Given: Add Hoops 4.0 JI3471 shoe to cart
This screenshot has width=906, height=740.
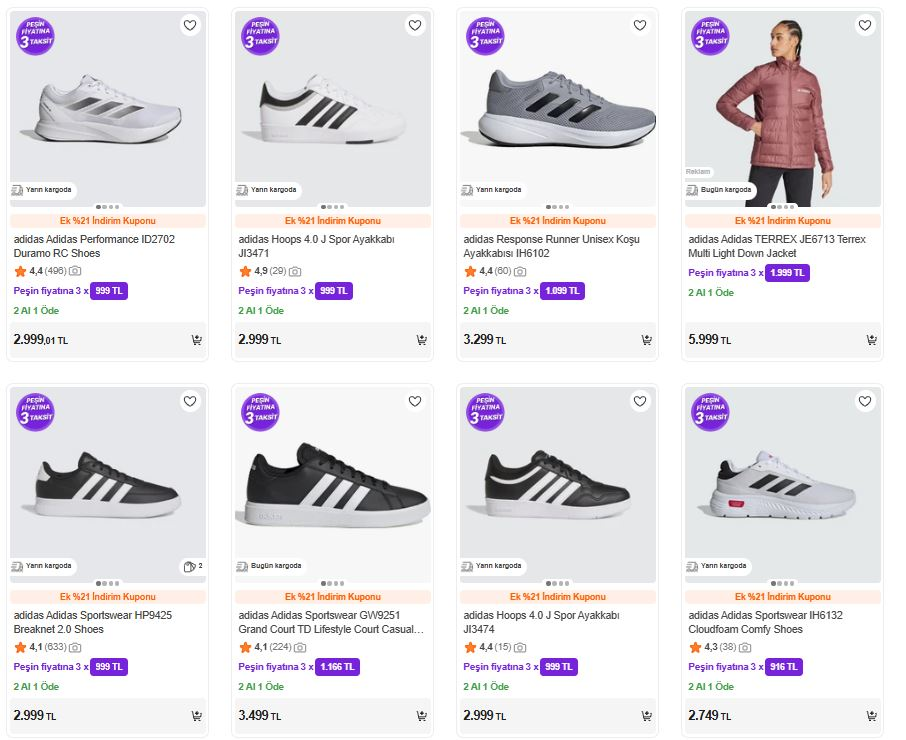Looking at the screenshot, I should click(x=422, y=340).
